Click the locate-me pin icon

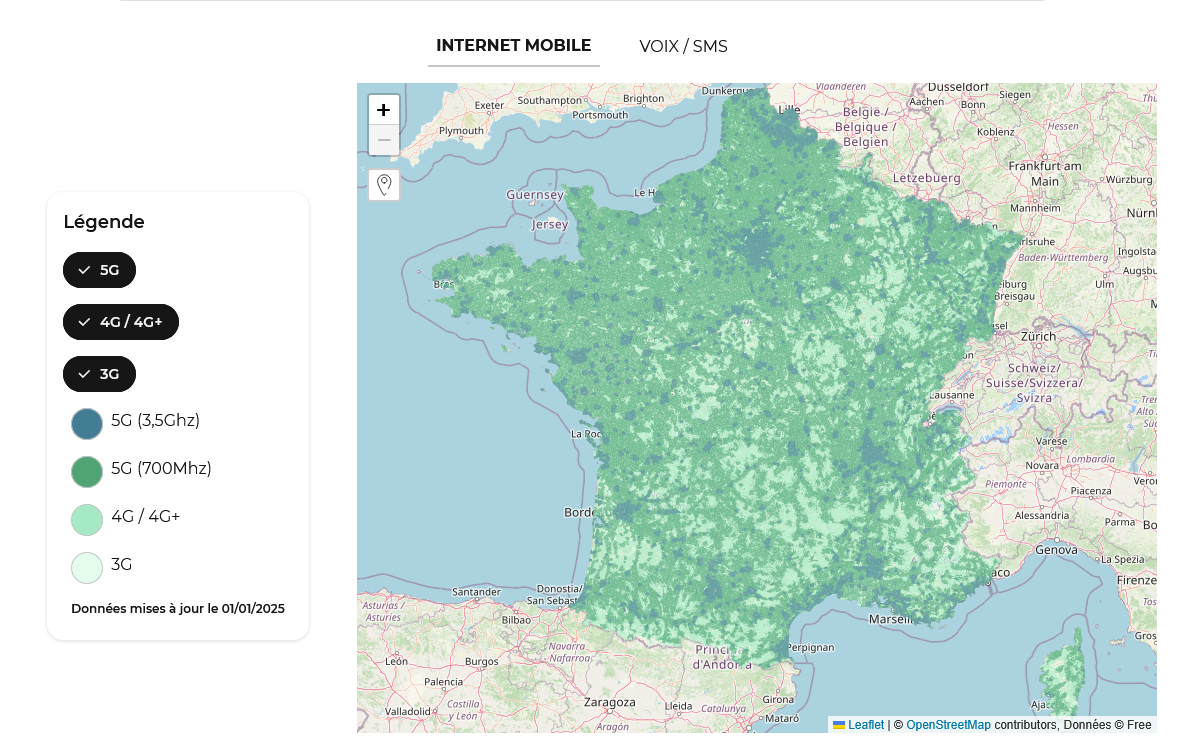pyautogui.click(x=384, y=185)
